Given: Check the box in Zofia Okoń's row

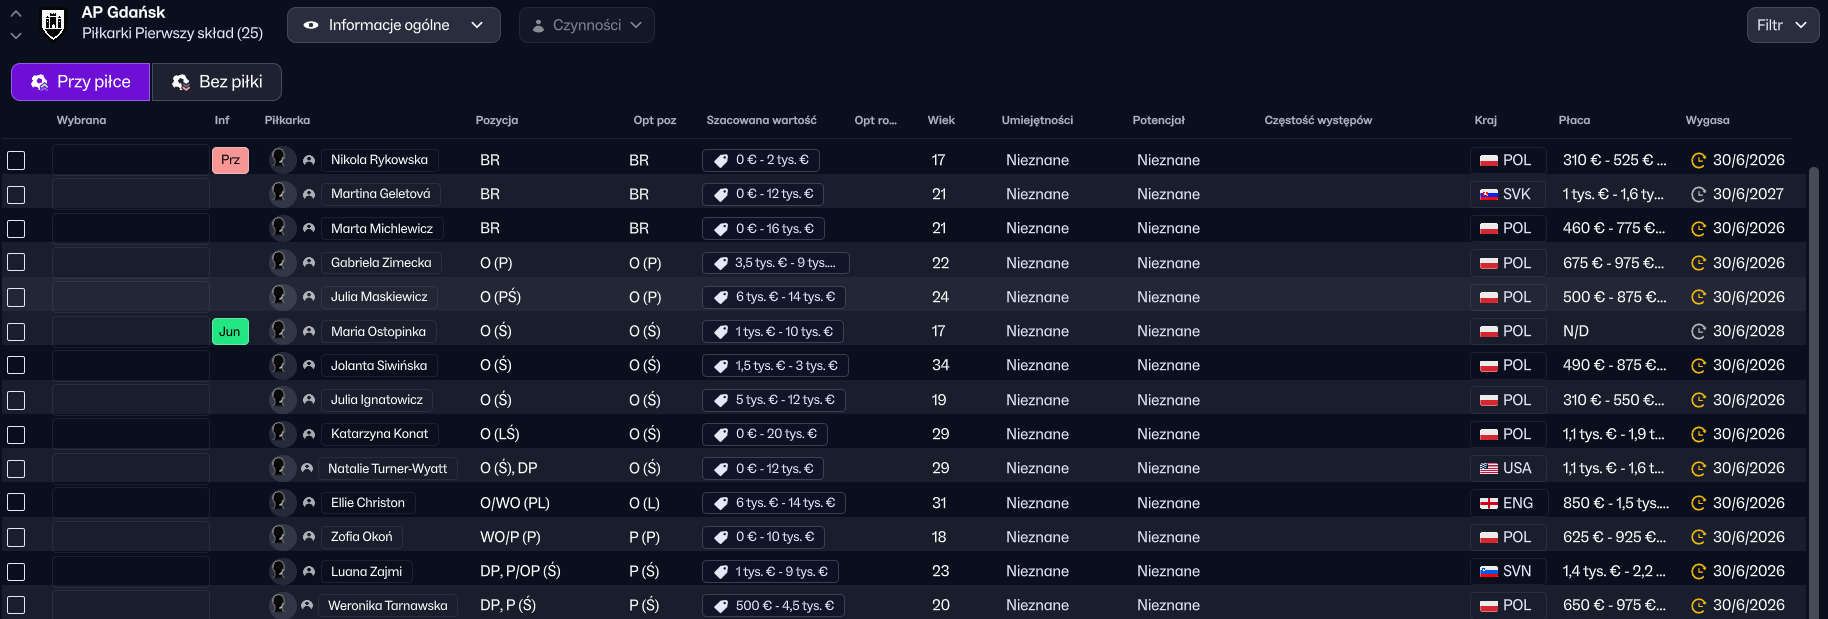Looking at the screenshot, I should [16, 537].
